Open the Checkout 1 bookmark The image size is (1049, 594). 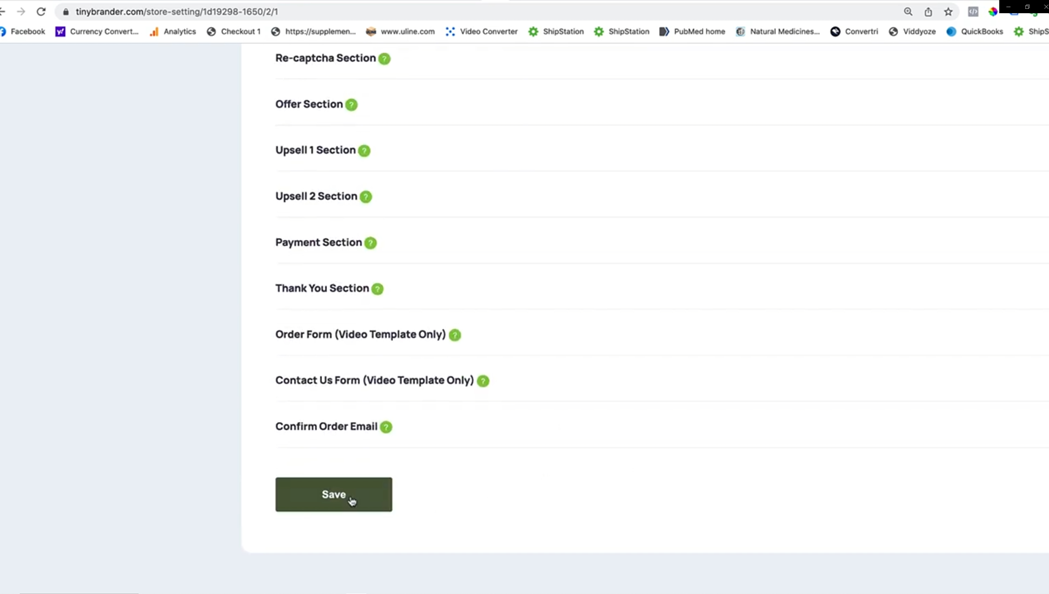coord(233,31)
